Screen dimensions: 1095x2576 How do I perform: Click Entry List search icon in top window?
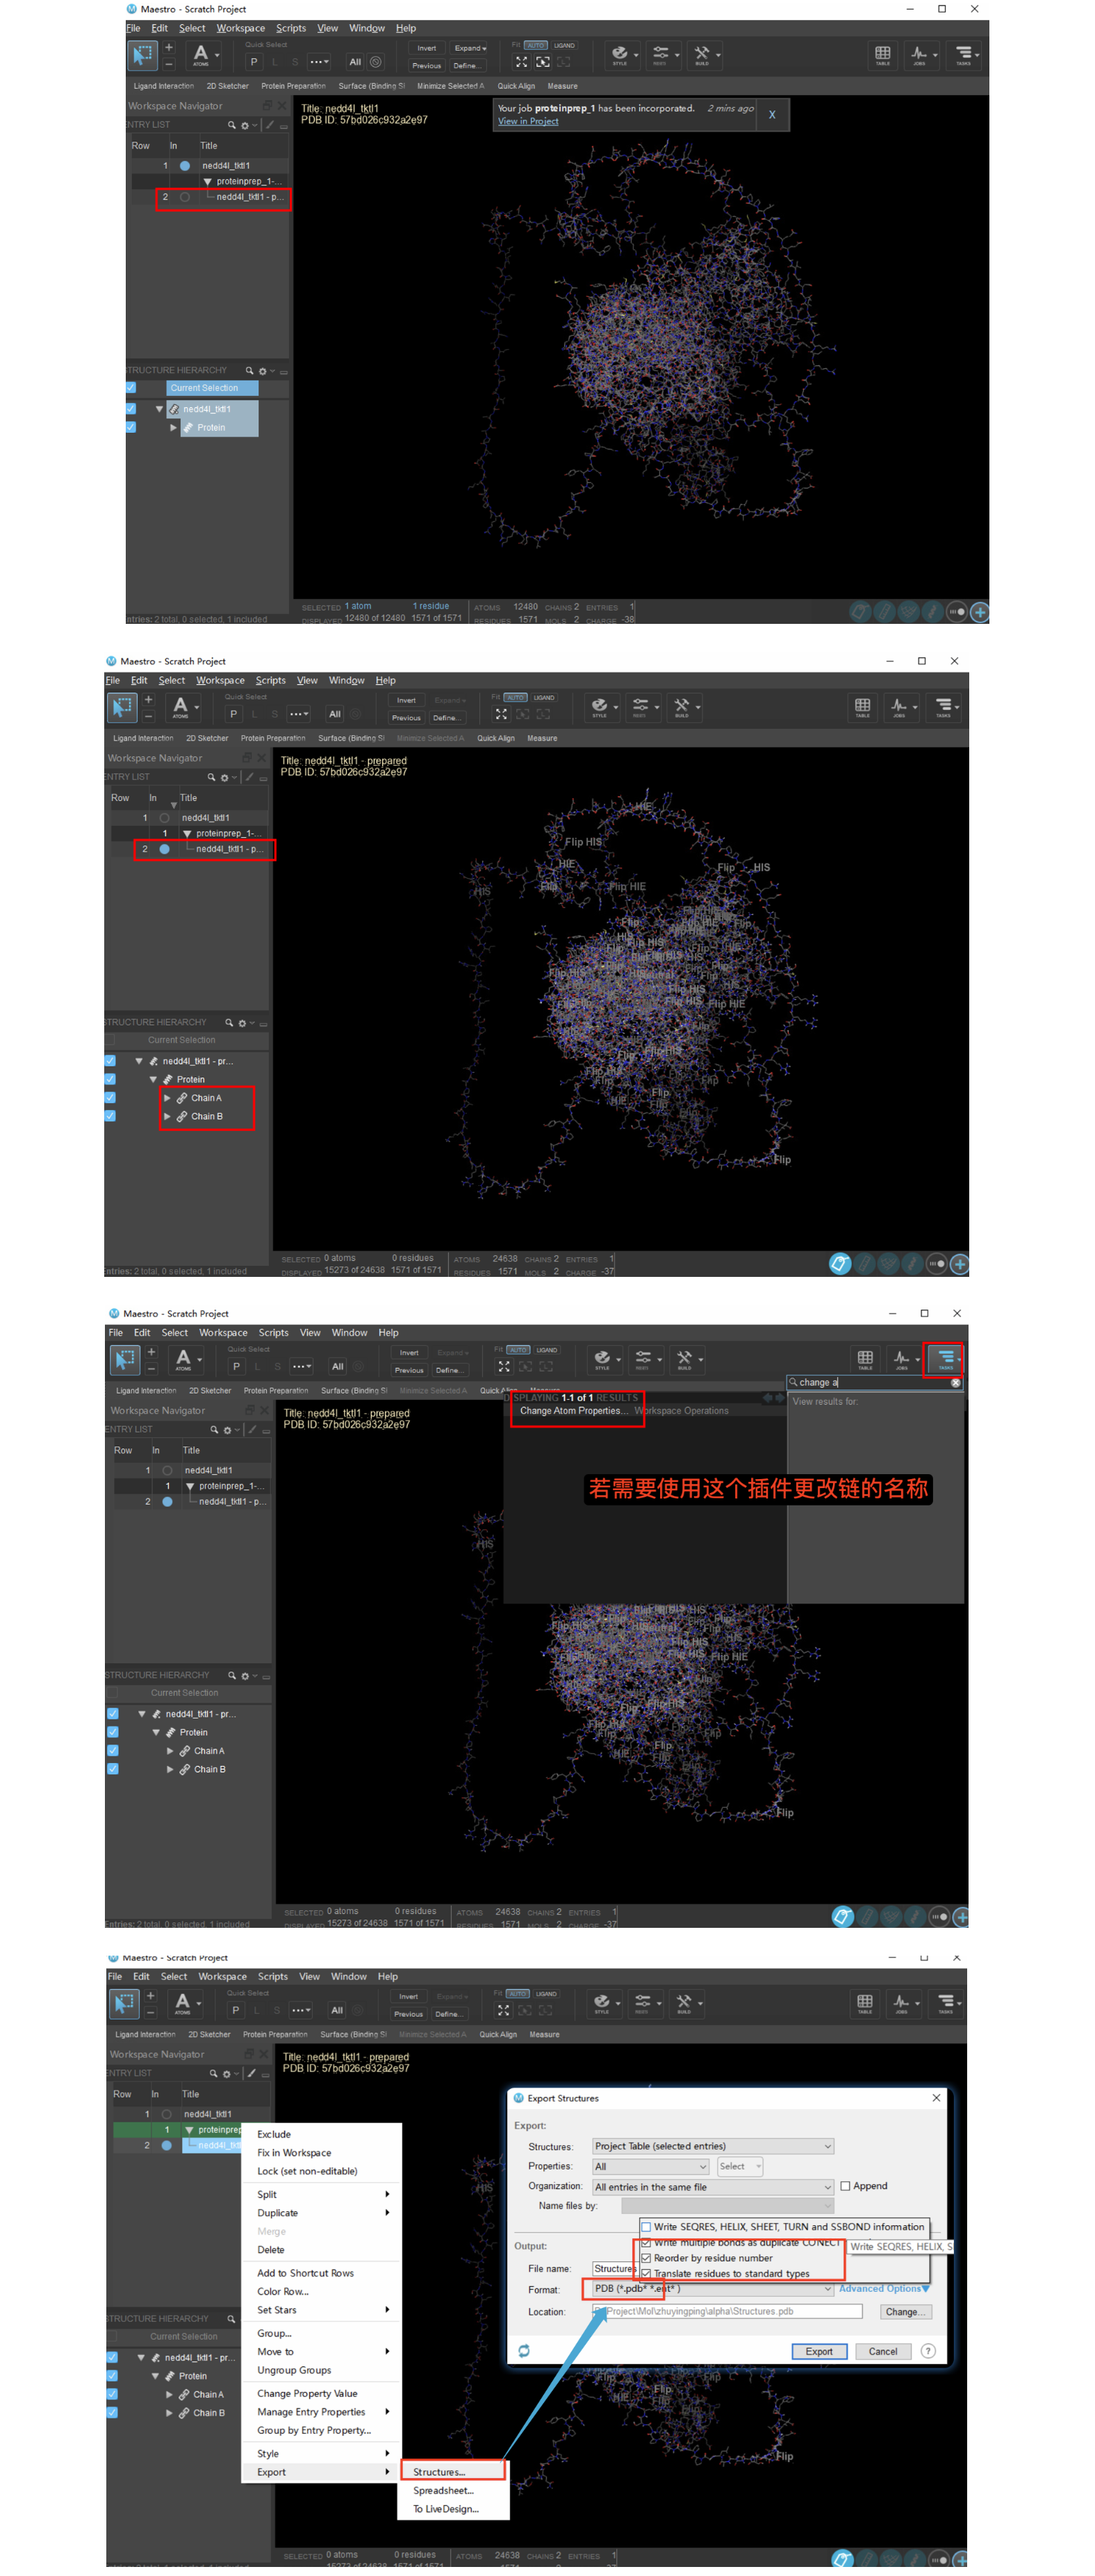point(232,125)
